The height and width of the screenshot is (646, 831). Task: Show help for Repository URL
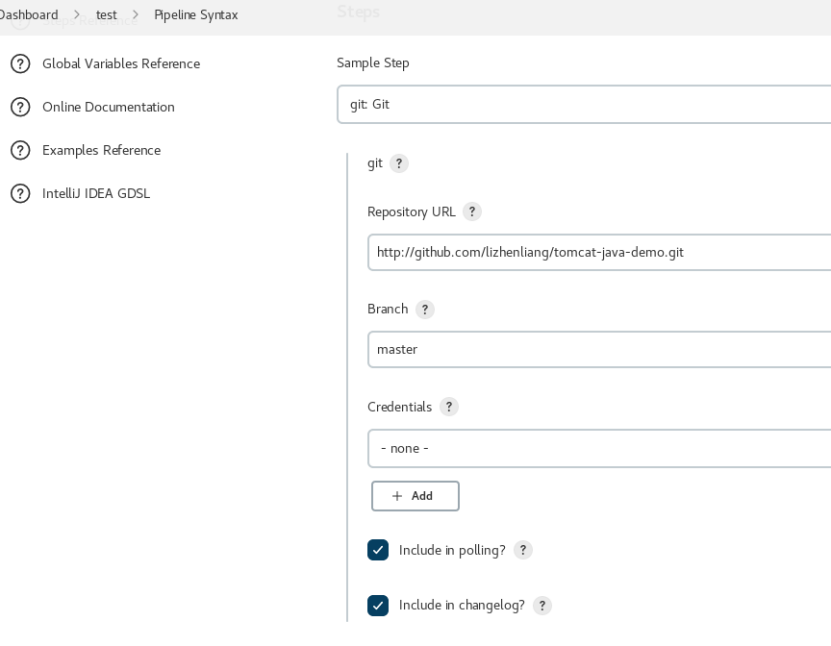coord(472,212)
